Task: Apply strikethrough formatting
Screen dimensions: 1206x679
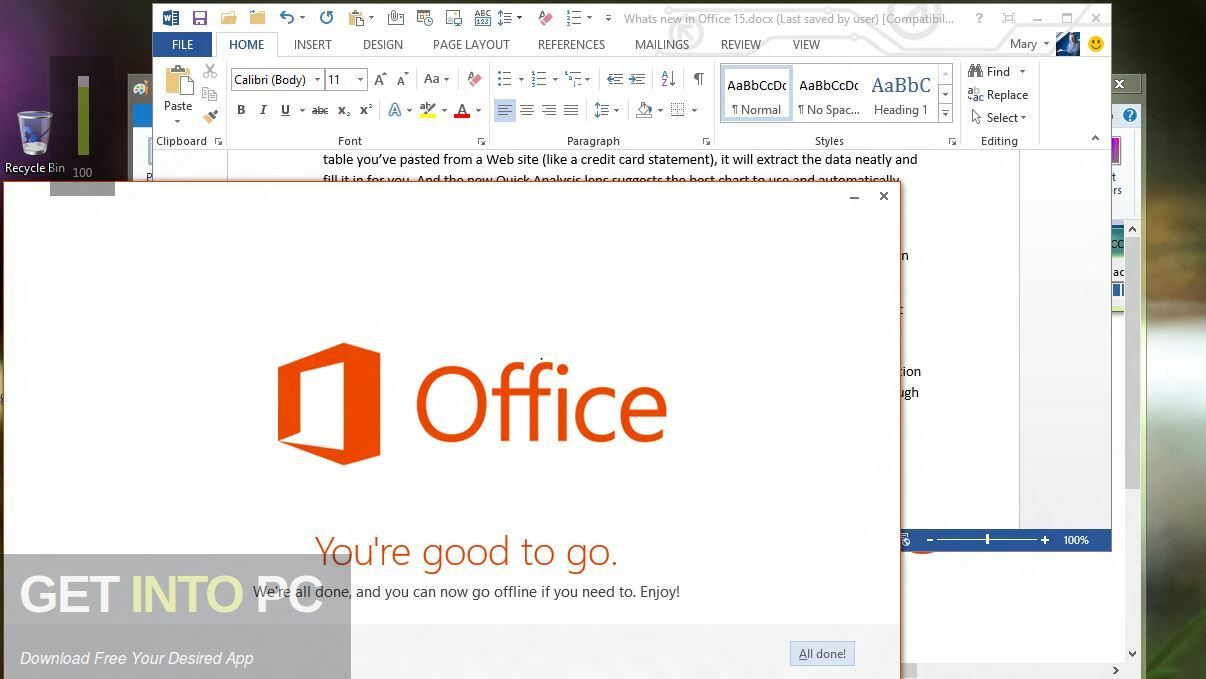Action: (320, 110)
